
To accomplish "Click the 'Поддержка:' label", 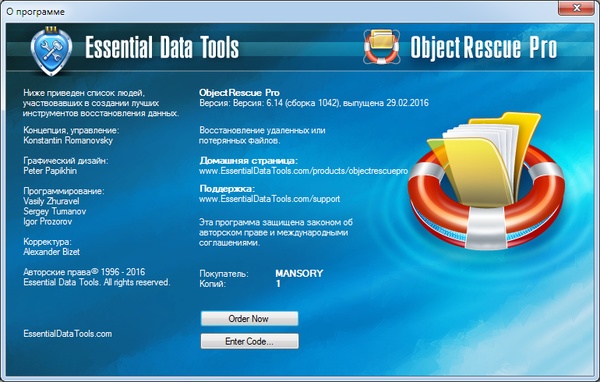I will (x=227, y=189).
